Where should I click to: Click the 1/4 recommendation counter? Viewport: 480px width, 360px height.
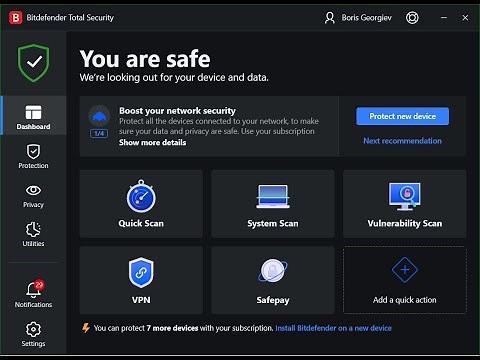pyautogui.click(x=99, y=134)
